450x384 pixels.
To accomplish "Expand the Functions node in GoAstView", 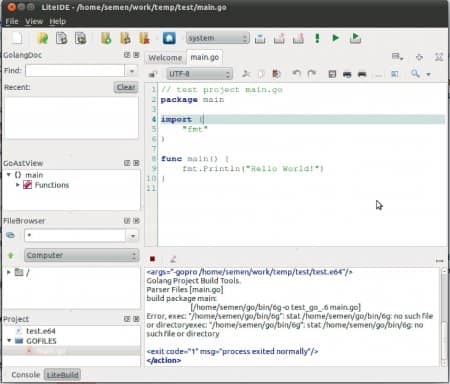I will tap(18, 185).
